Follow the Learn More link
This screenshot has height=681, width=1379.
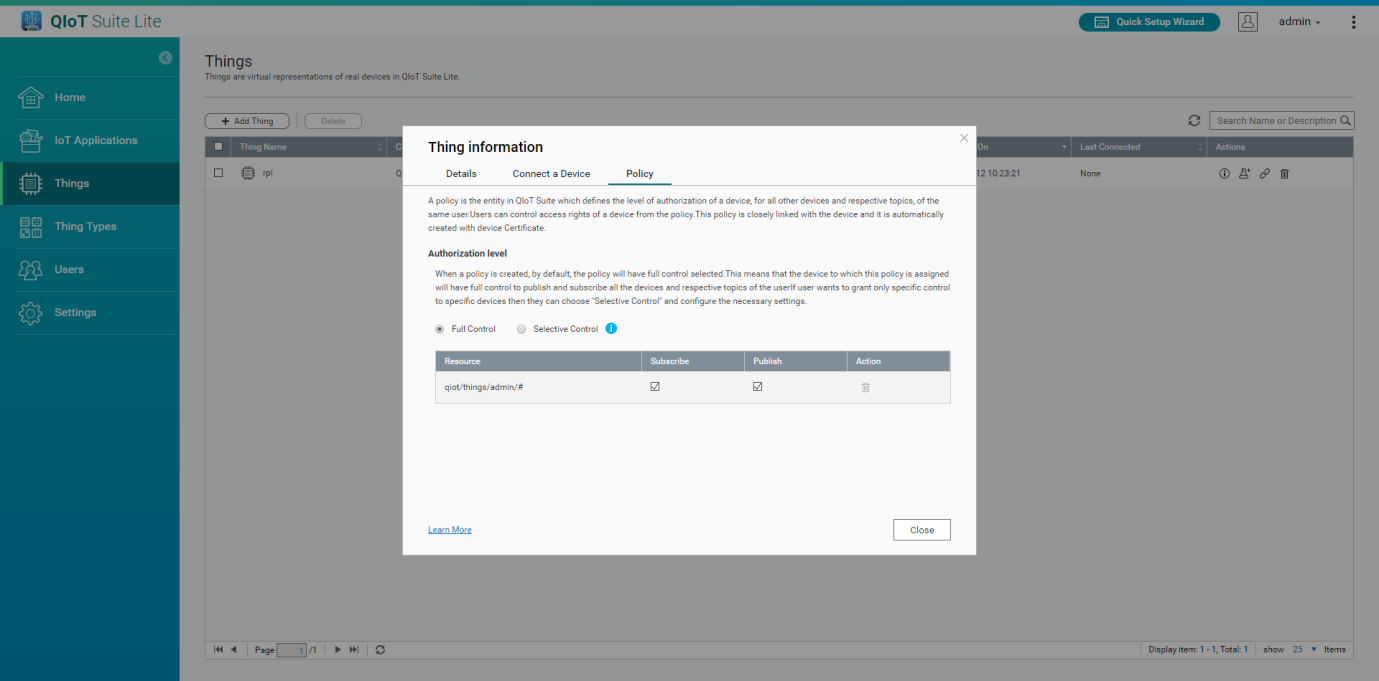(x=449, y=530)
